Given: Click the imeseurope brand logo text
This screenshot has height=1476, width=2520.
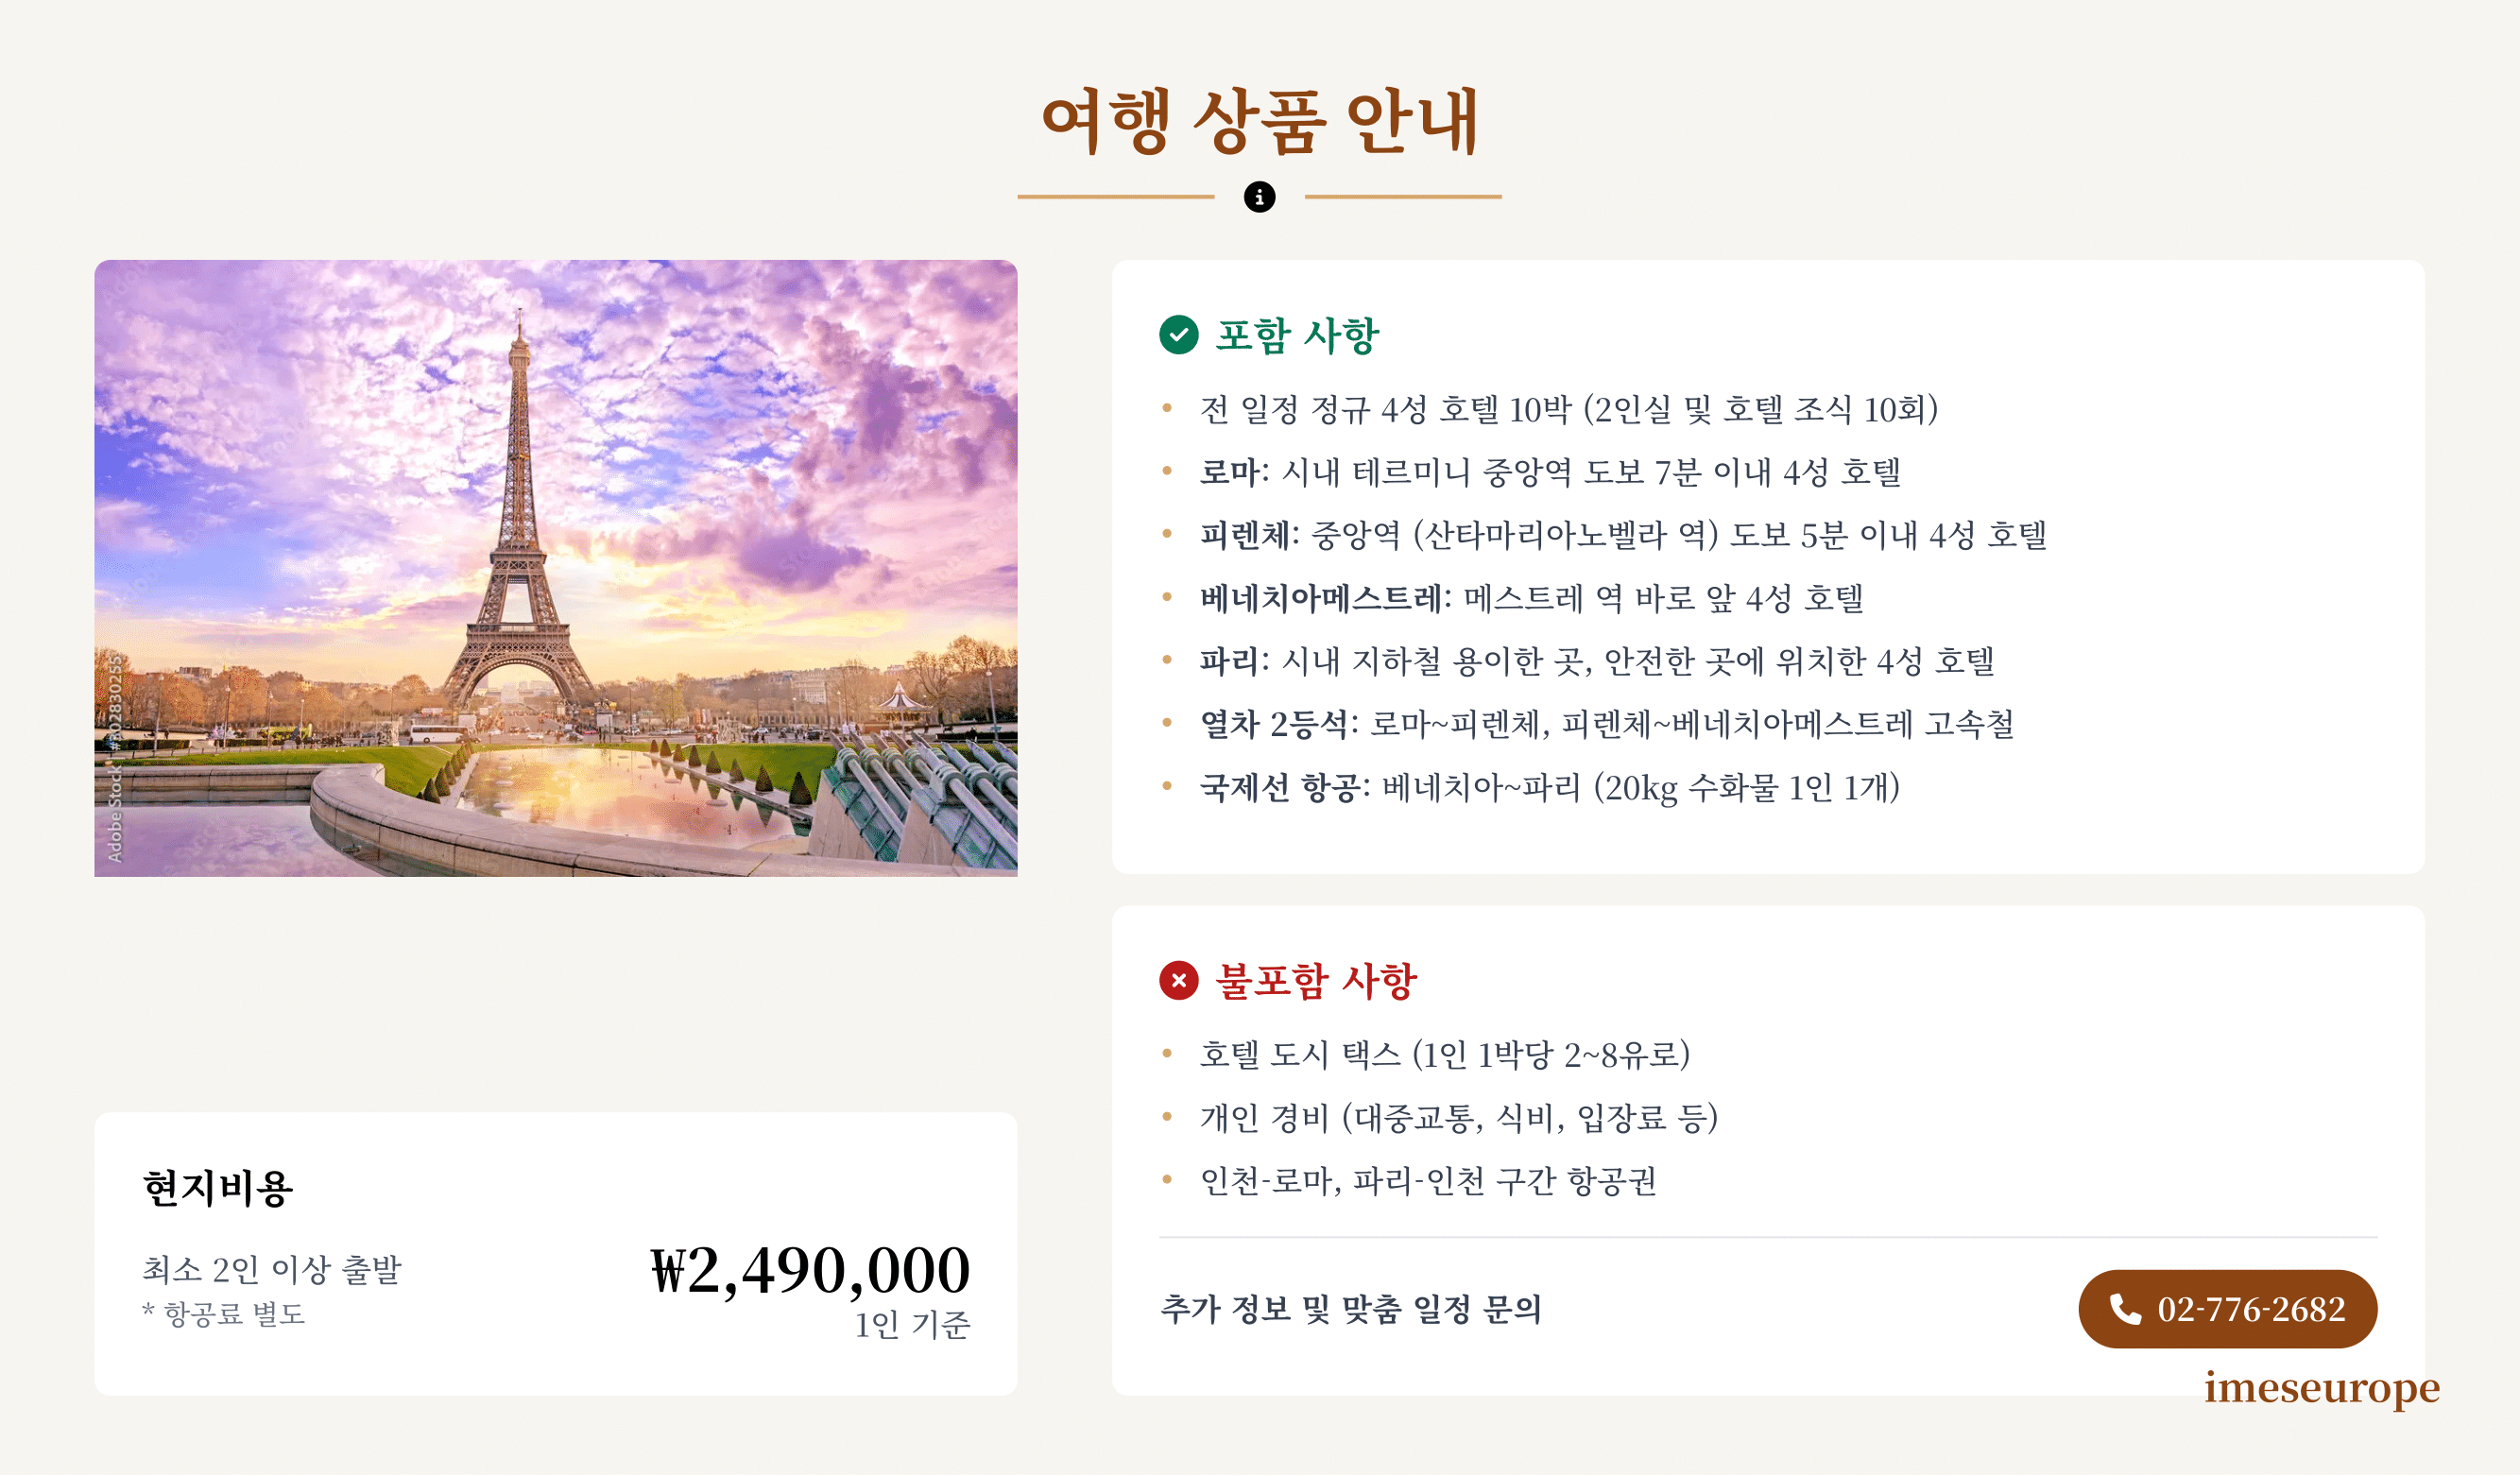Looking at the screenshot, I should [x=2321, y=1387].
